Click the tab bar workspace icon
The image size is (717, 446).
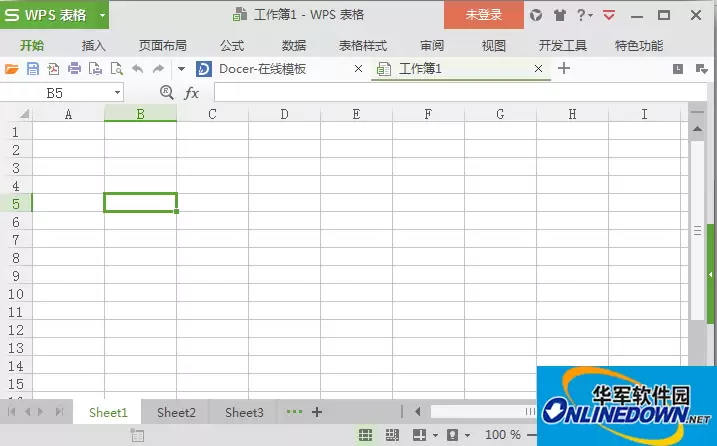[678, 69]
